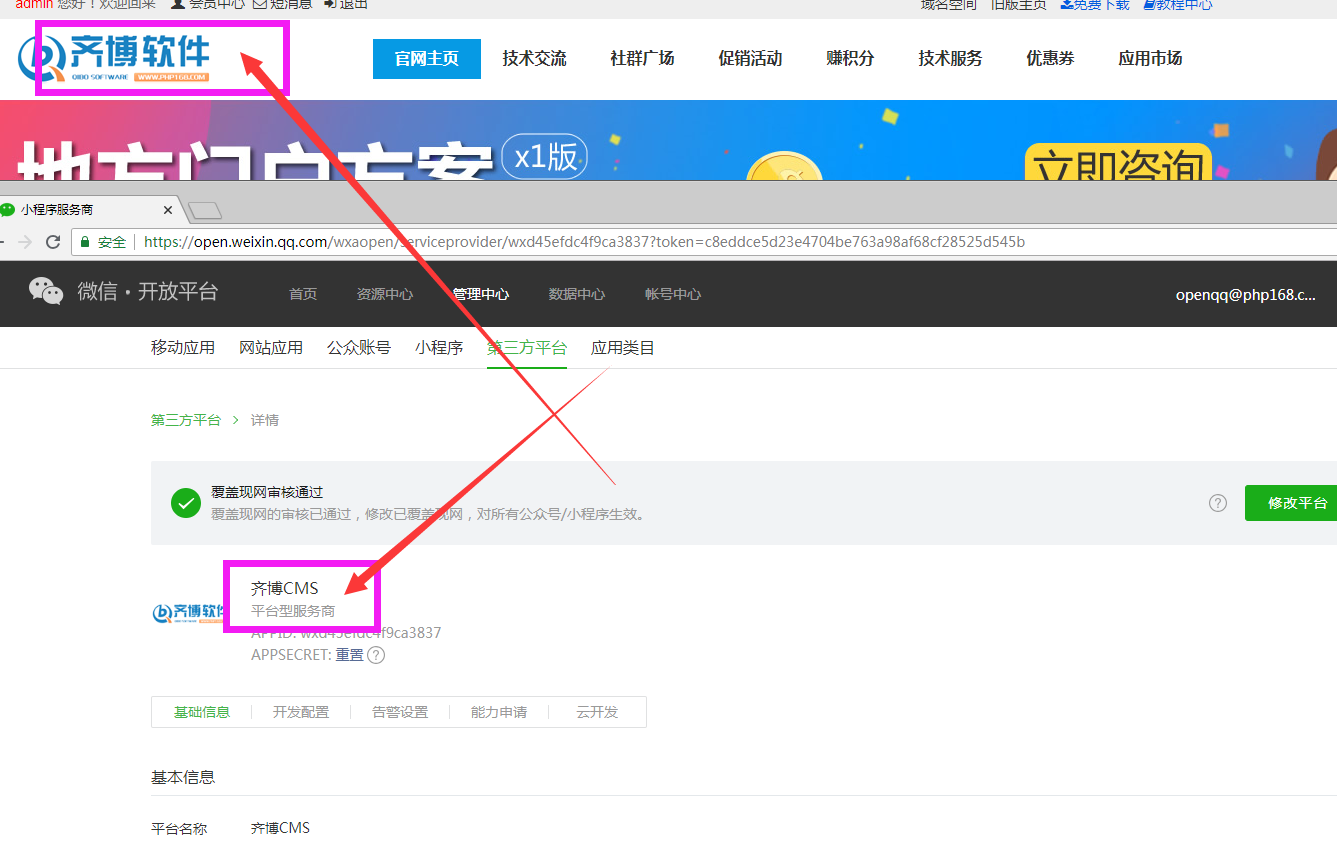
Task: Switch to the 开发配置 tab
Action: click(301, 712)
